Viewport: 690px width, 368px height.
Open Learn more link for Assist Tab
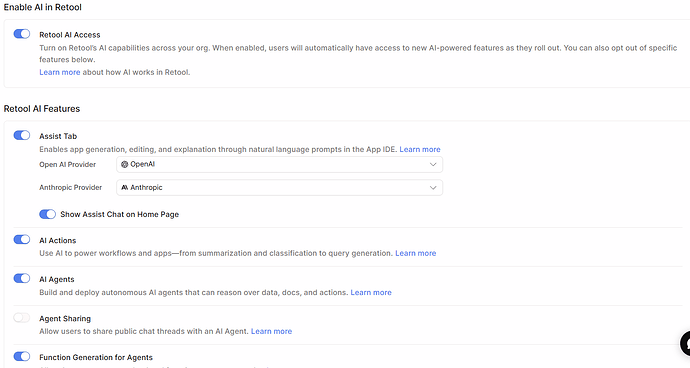click(420, 149)
